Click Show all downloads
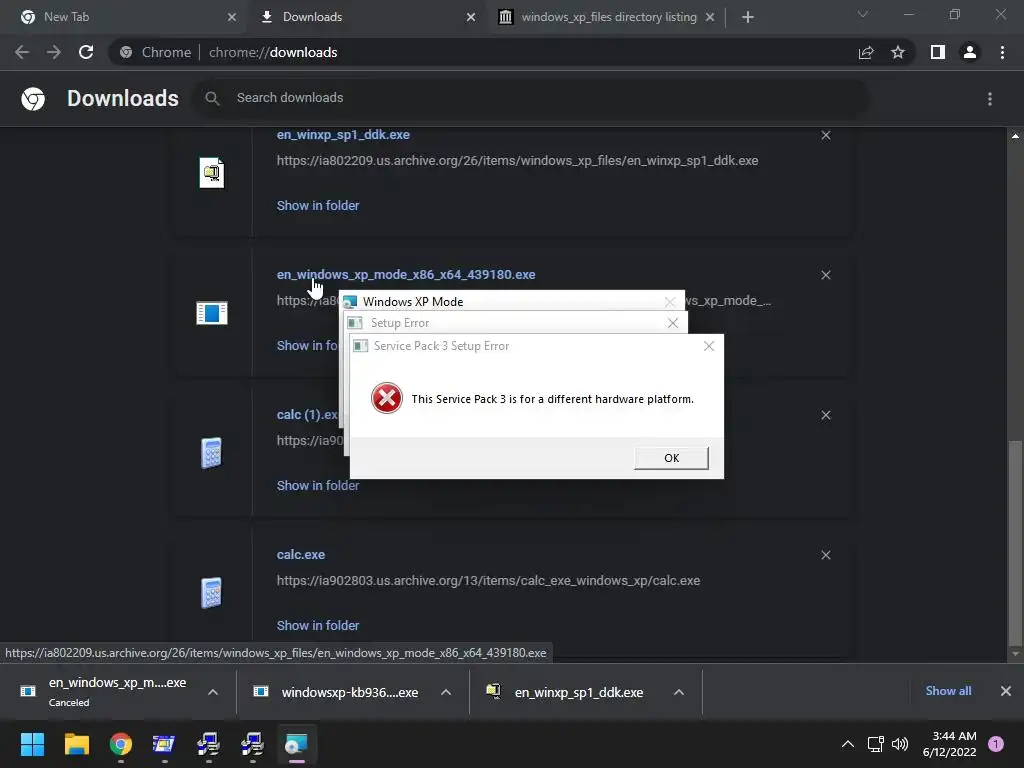 click(948, 691)
